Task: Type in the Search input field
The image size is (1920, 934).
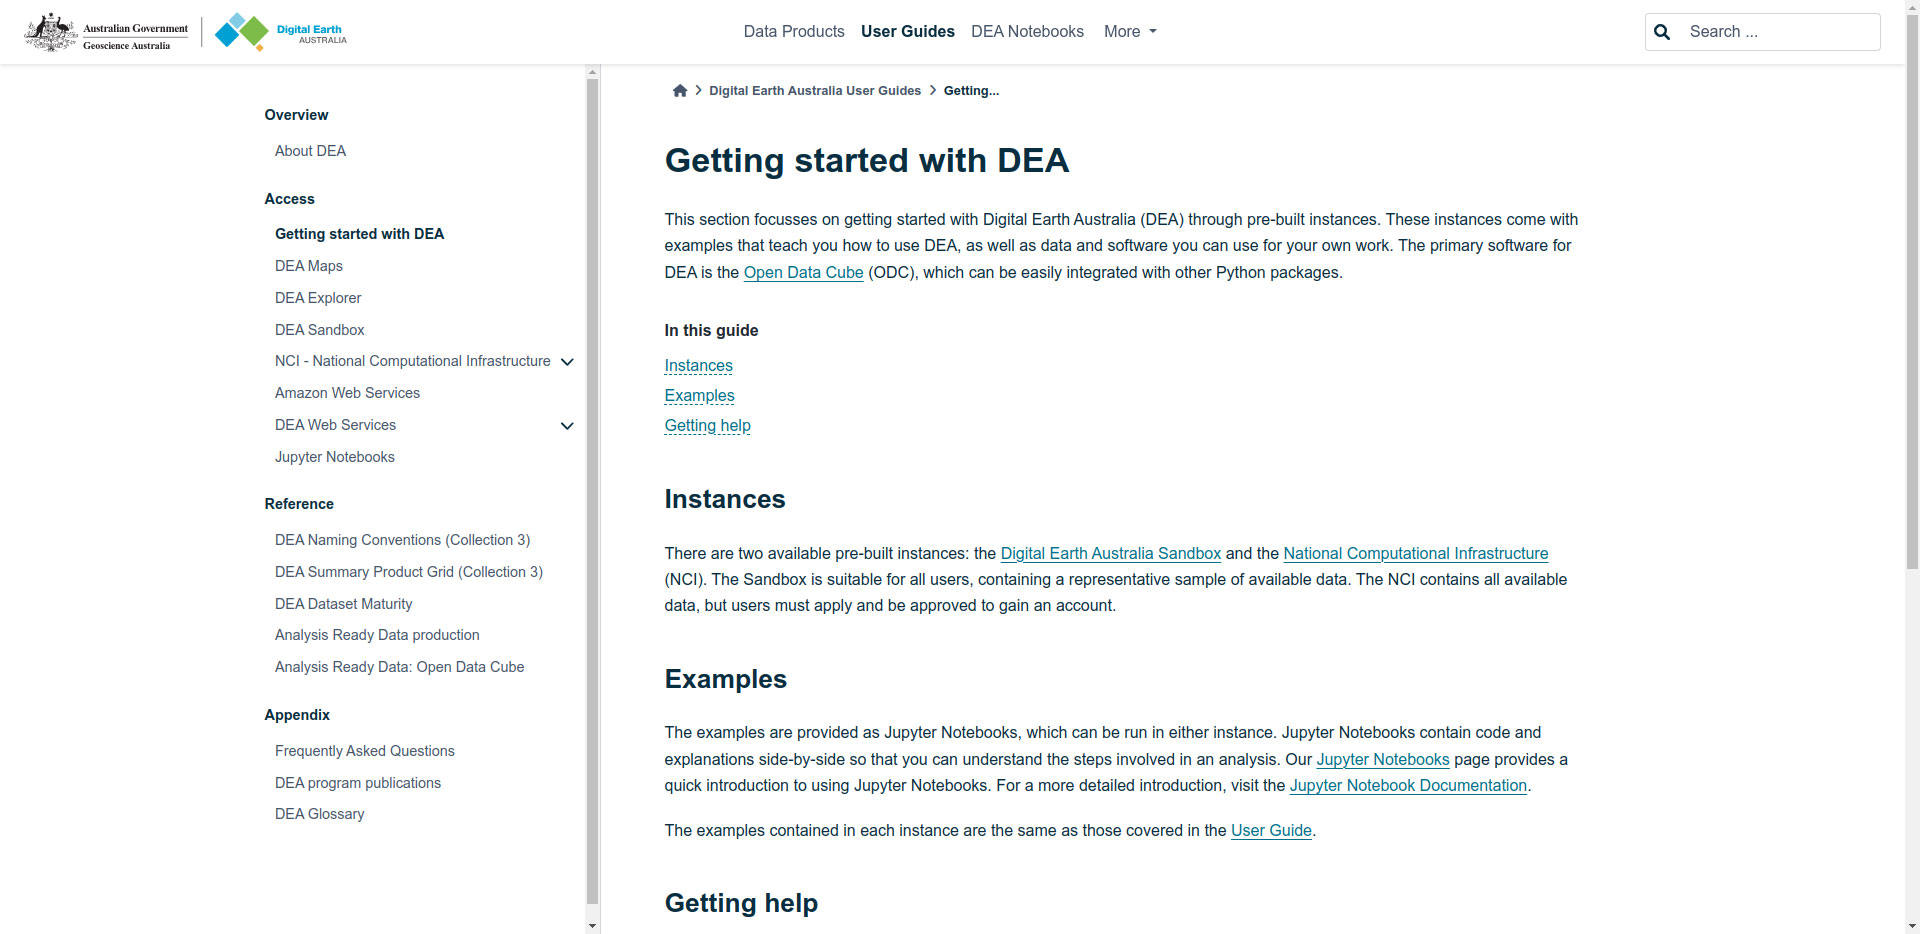Action: pyautogui.click(x=1777, y=32)
